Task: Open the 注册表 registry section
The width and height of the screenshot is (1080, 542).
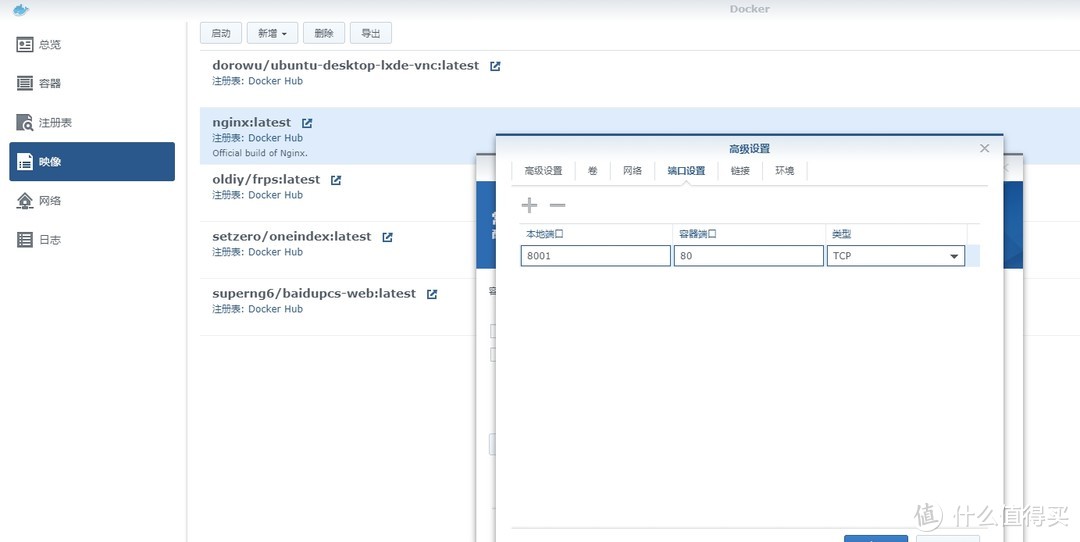Action: tap(92, 123)
